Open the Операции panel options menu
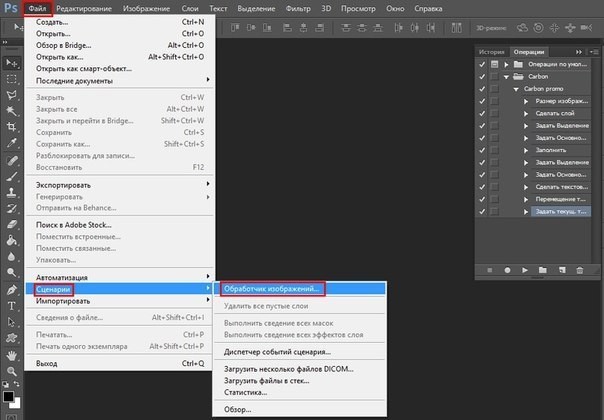The width and height of the screenshot is (604, 420). pos(594,52)
